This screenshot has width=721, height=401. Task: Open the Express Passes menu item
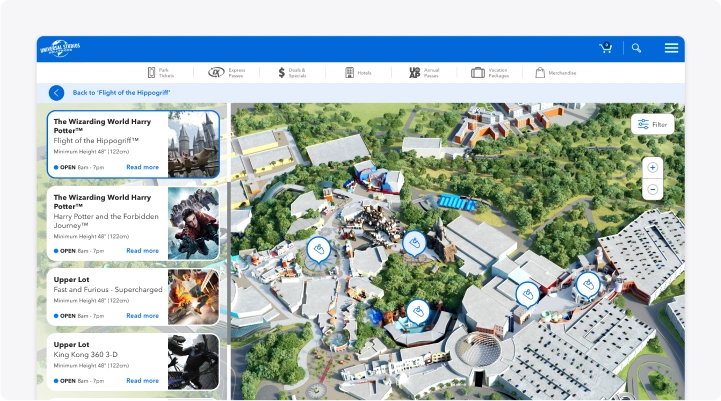click(226, 73)
